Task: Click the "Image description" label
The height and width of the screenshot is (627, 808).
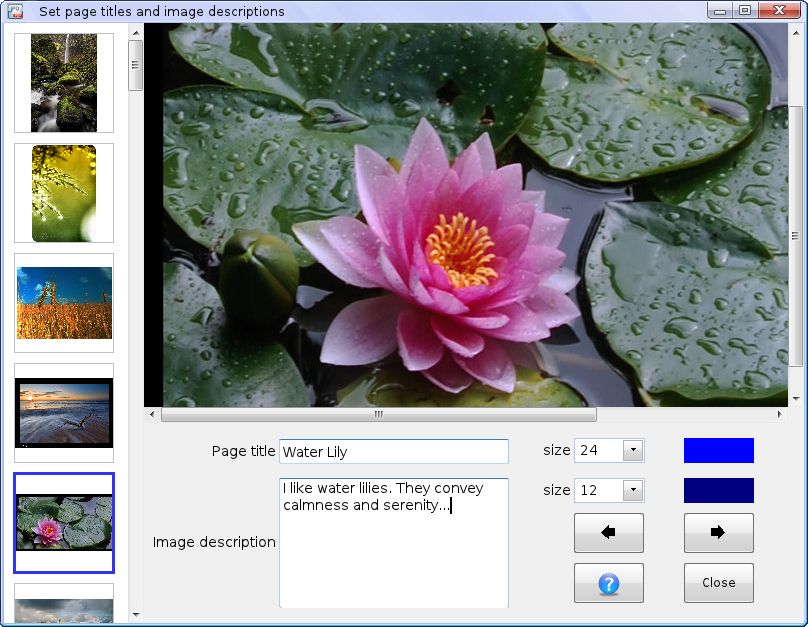Action: coord(214,542)
